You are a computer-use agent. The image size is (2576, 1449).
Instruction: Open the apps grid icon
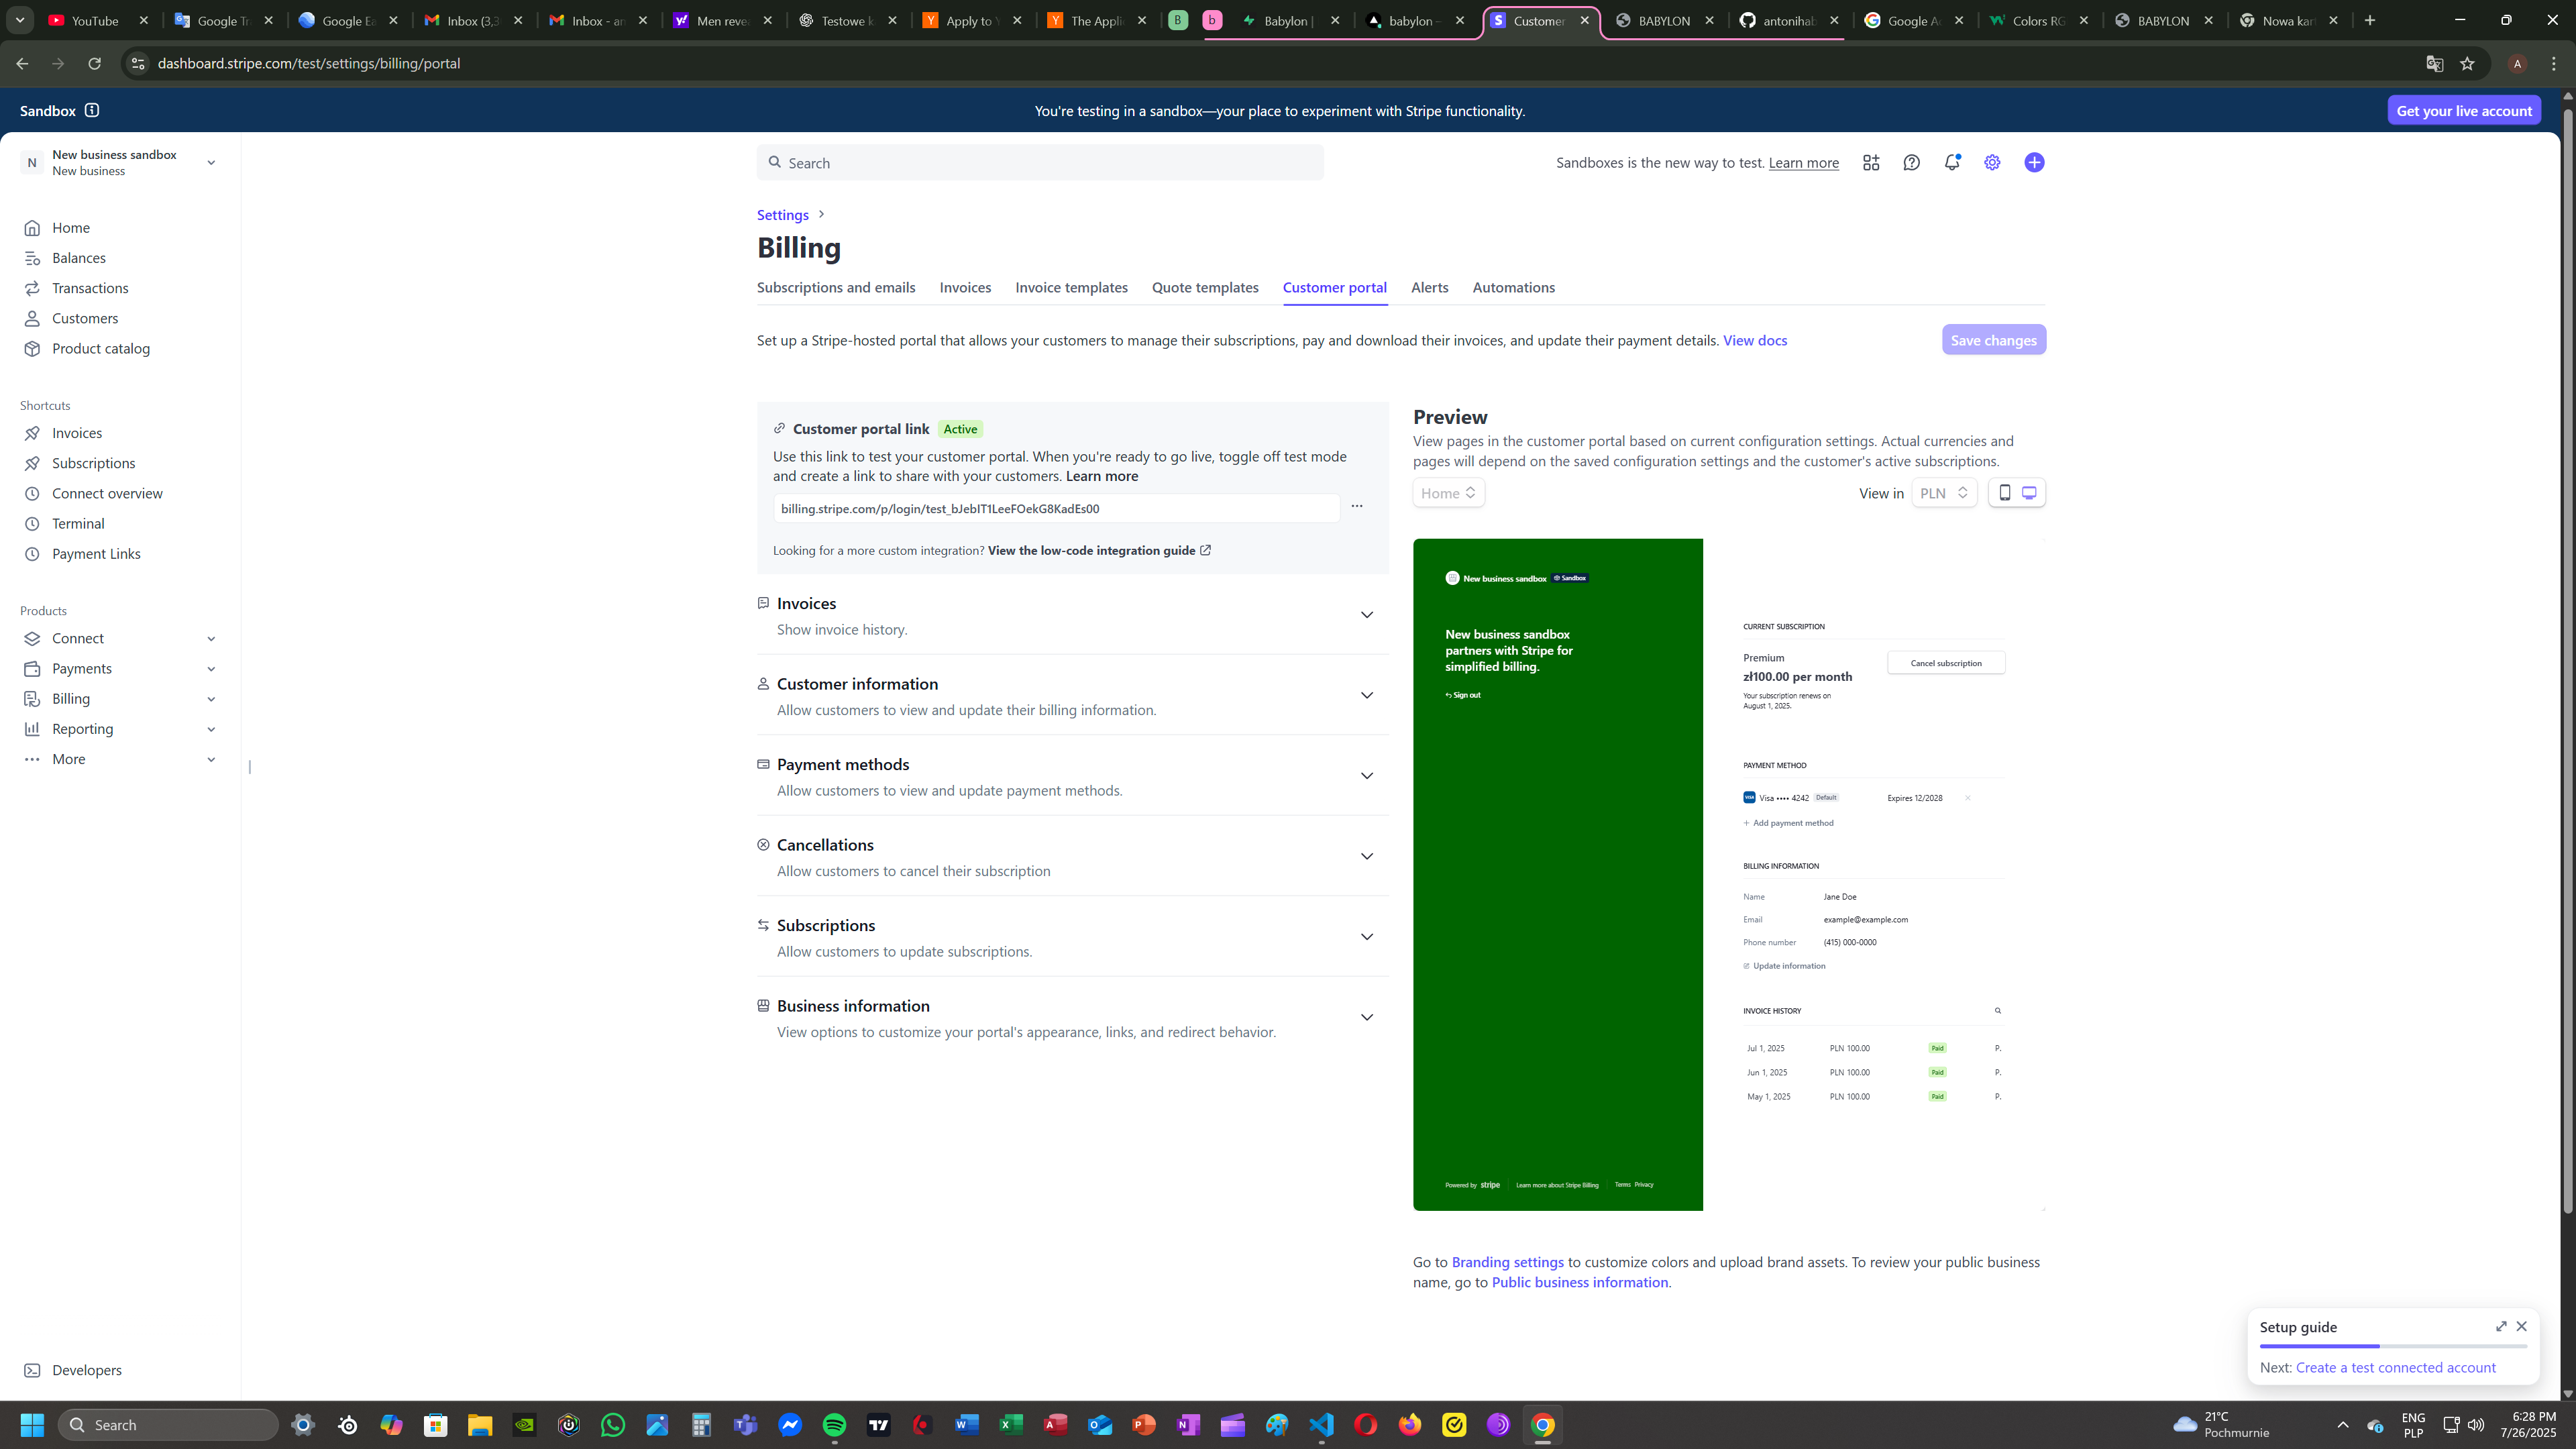point(1871,162)
